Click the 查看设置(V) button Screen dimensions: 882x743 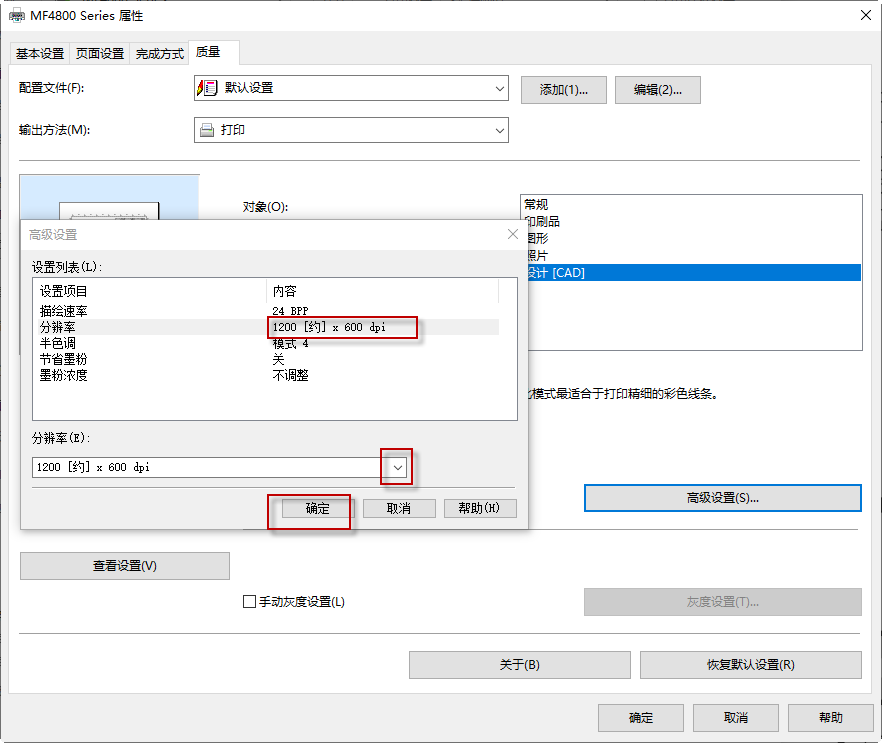coord(125,566)
